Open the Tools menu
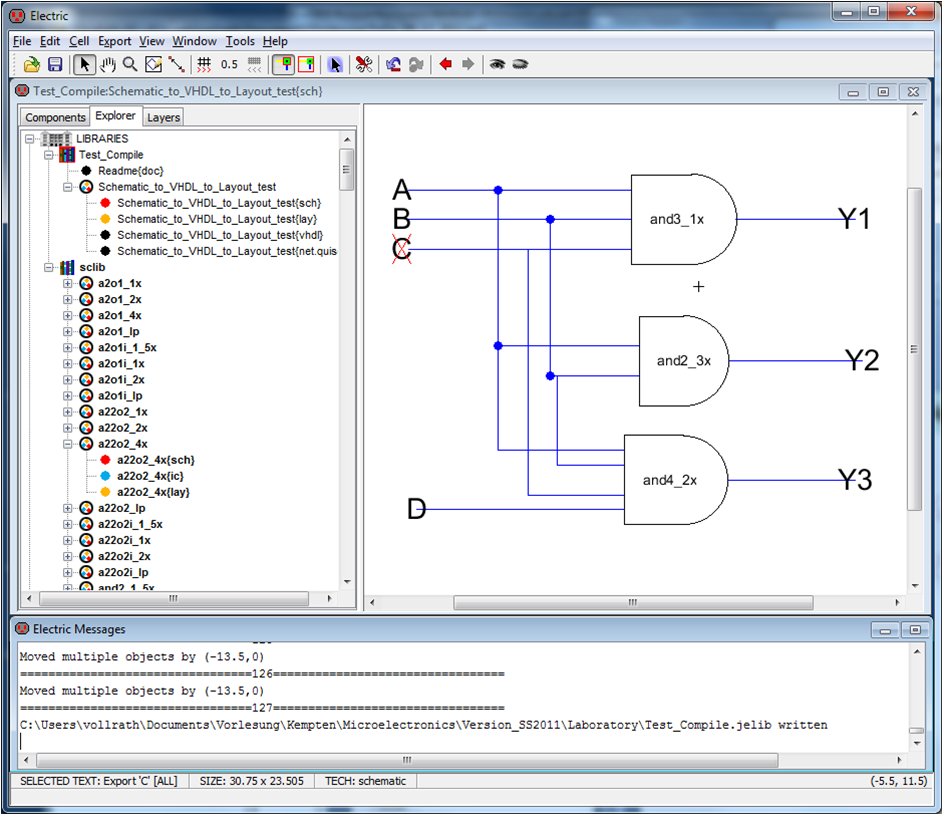This screenshot has width=943, height=815. pos(240,41)
